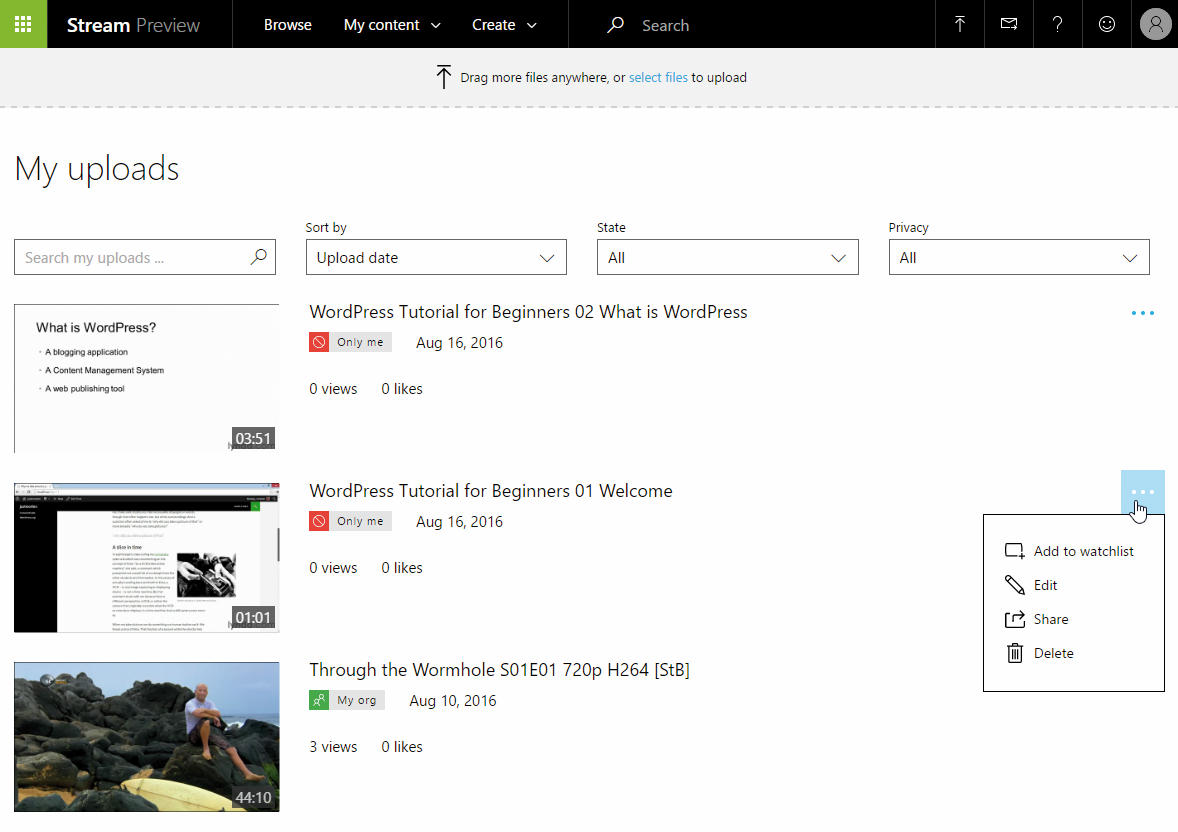
Task: Click the Only me label for 02 video
Action: coord(360,342)
